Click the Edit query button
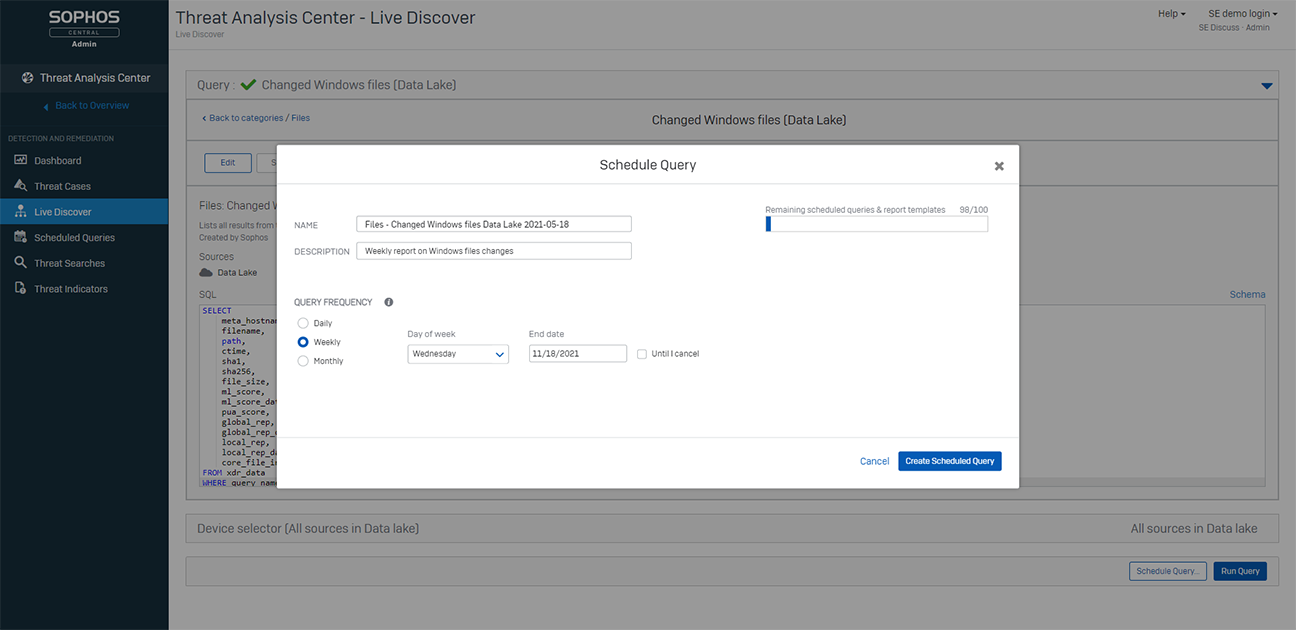The width and height of the screenshot is (1296, 630). 228,163
